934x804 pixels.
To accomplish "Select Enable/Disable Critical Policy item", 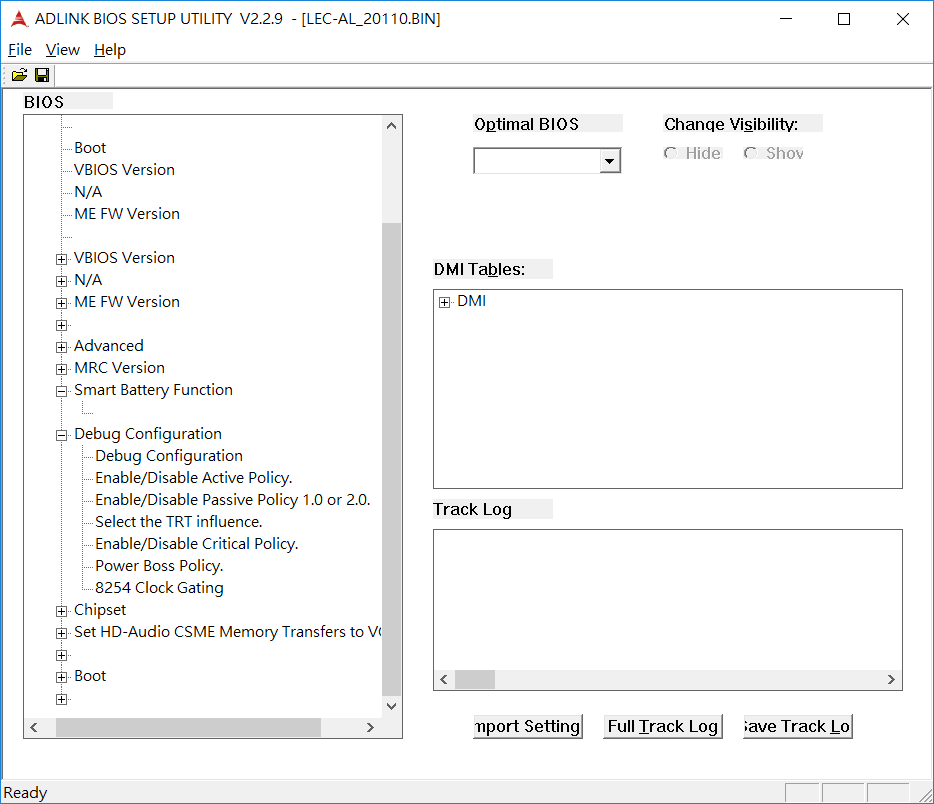I will click(197, 544).
